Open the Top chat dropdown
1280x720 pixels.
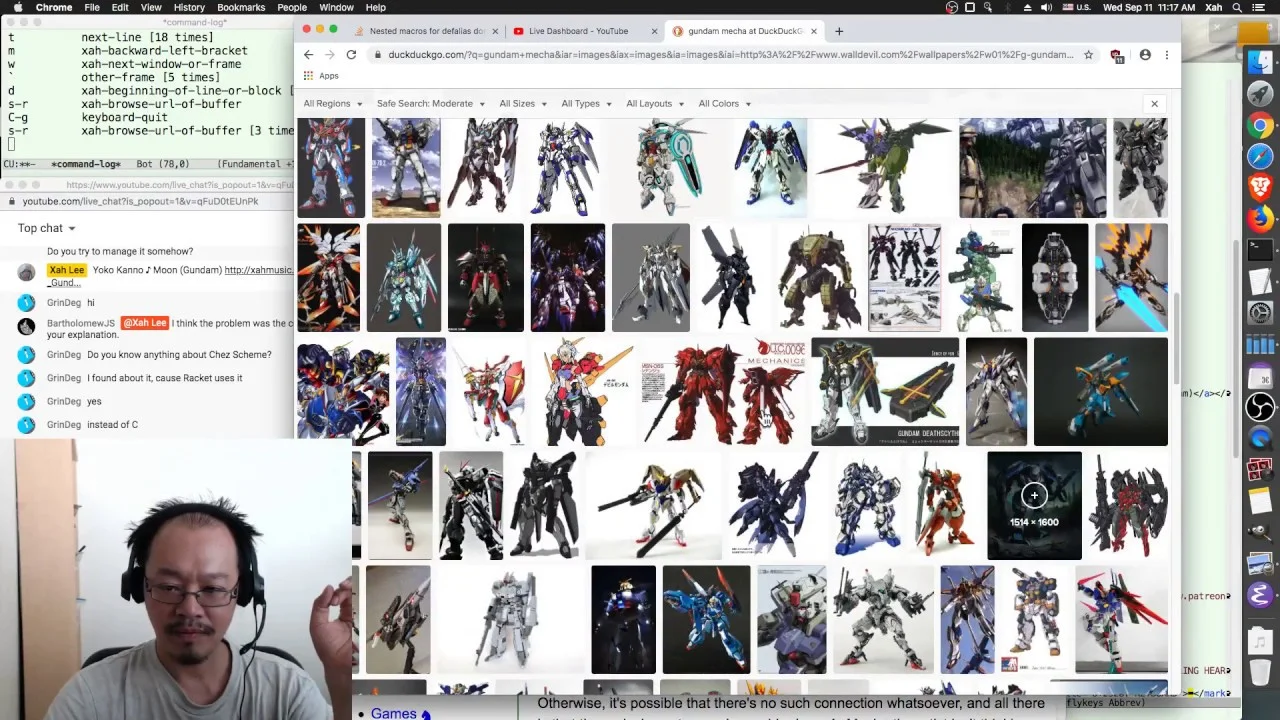(46, 228)
